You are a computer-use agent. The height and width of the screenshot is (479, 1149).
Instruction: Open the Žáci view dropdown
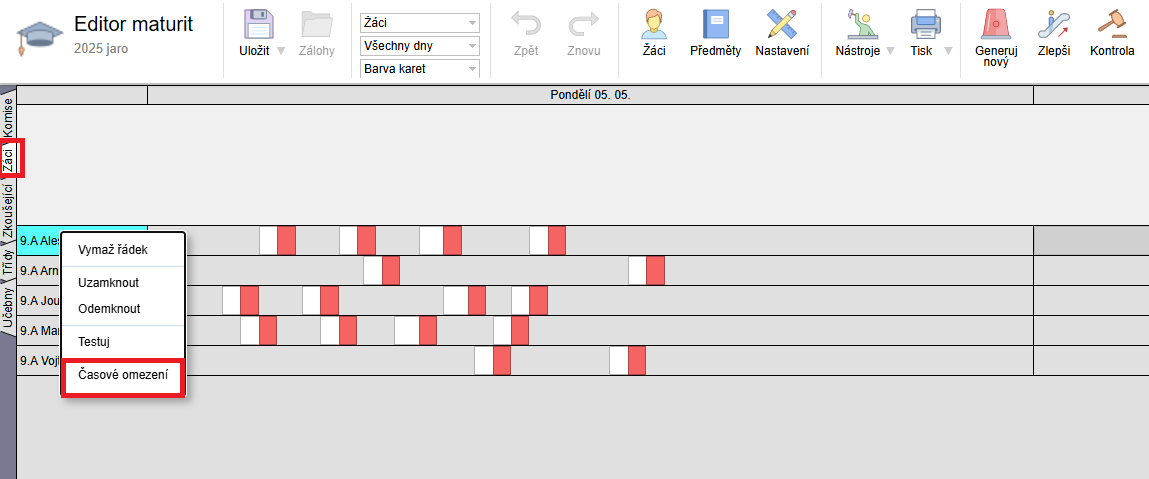tap(419, 23)
